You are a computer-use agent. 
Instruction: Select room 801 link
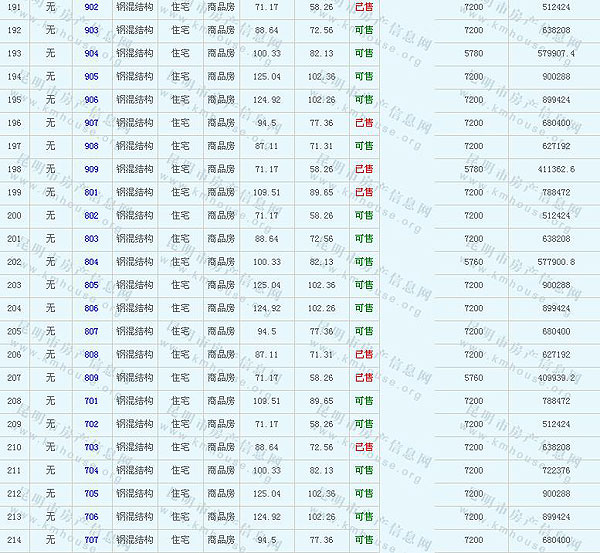(91, 192)
